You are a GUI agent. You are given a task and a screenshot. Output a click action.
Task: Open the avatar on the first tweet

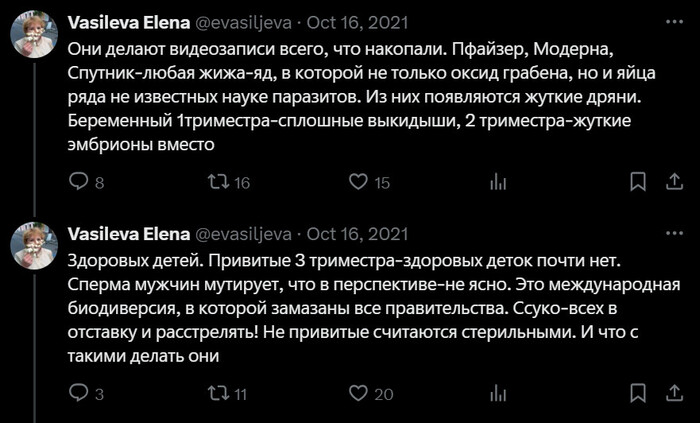[x=33, y=37]
